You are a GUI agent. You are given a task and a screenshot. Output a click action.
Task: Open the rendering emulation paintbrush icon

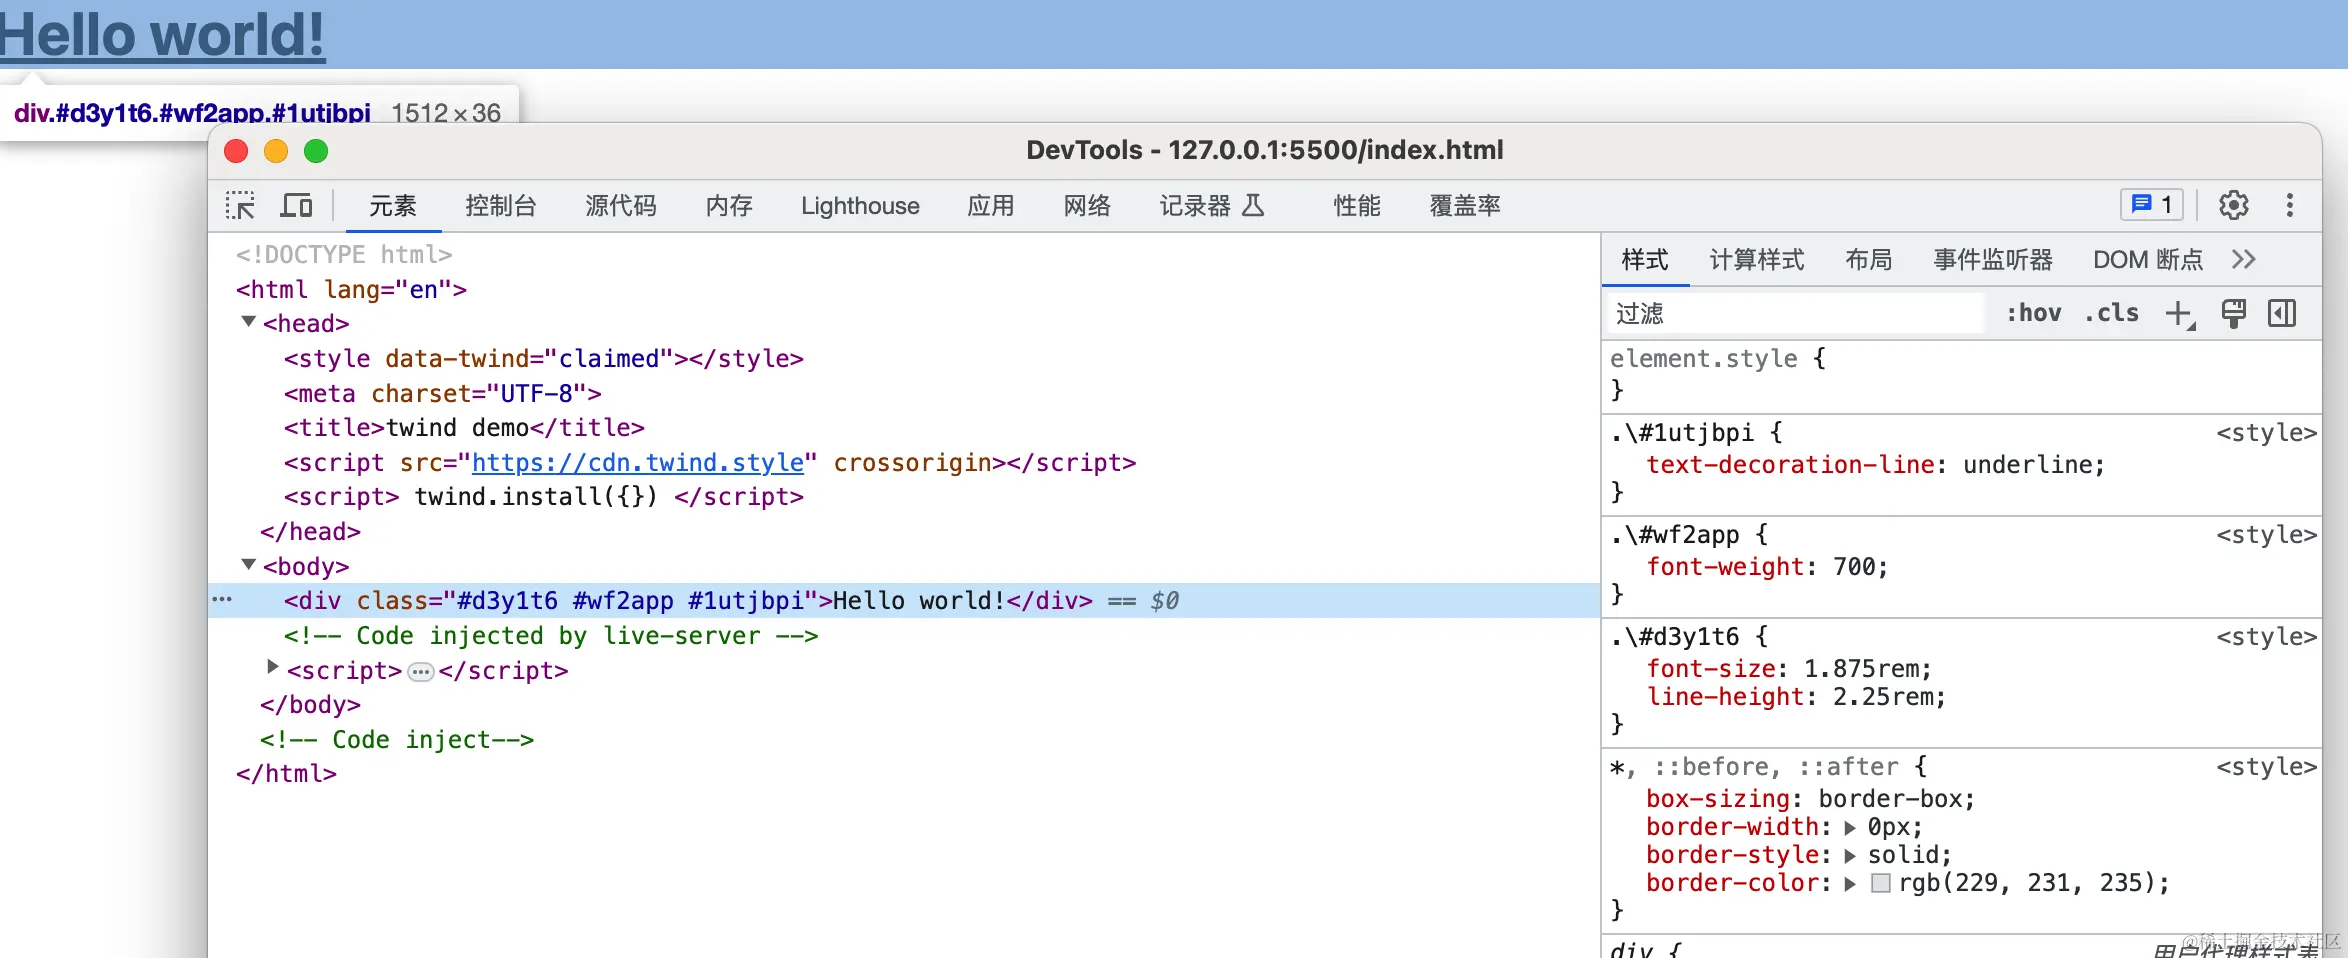[x=2233, y=313]
